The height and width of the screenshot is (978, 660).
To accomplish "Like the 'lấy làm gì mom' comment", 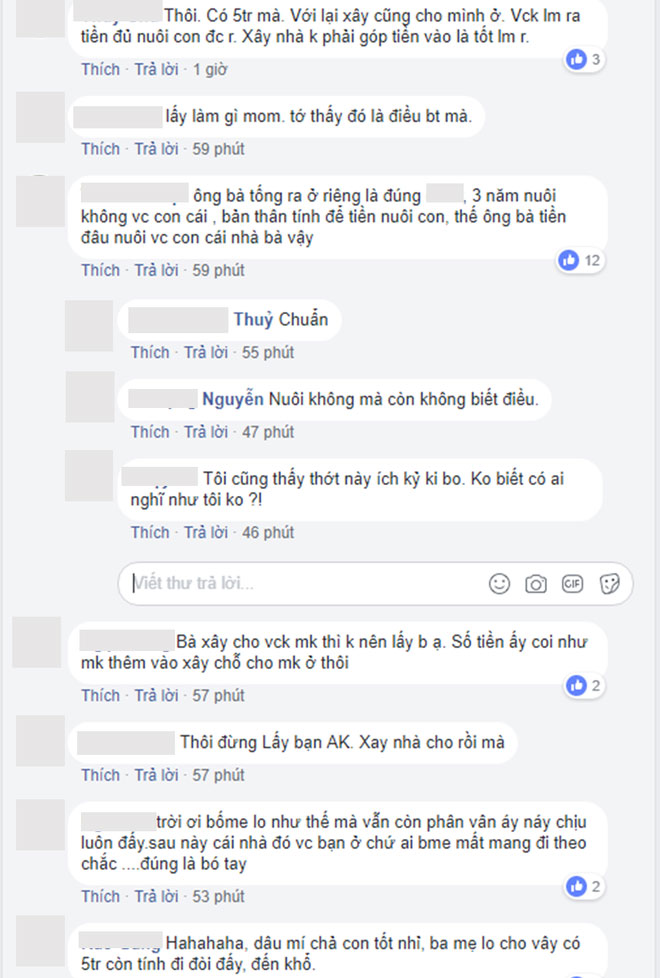I will click(100, 149).
